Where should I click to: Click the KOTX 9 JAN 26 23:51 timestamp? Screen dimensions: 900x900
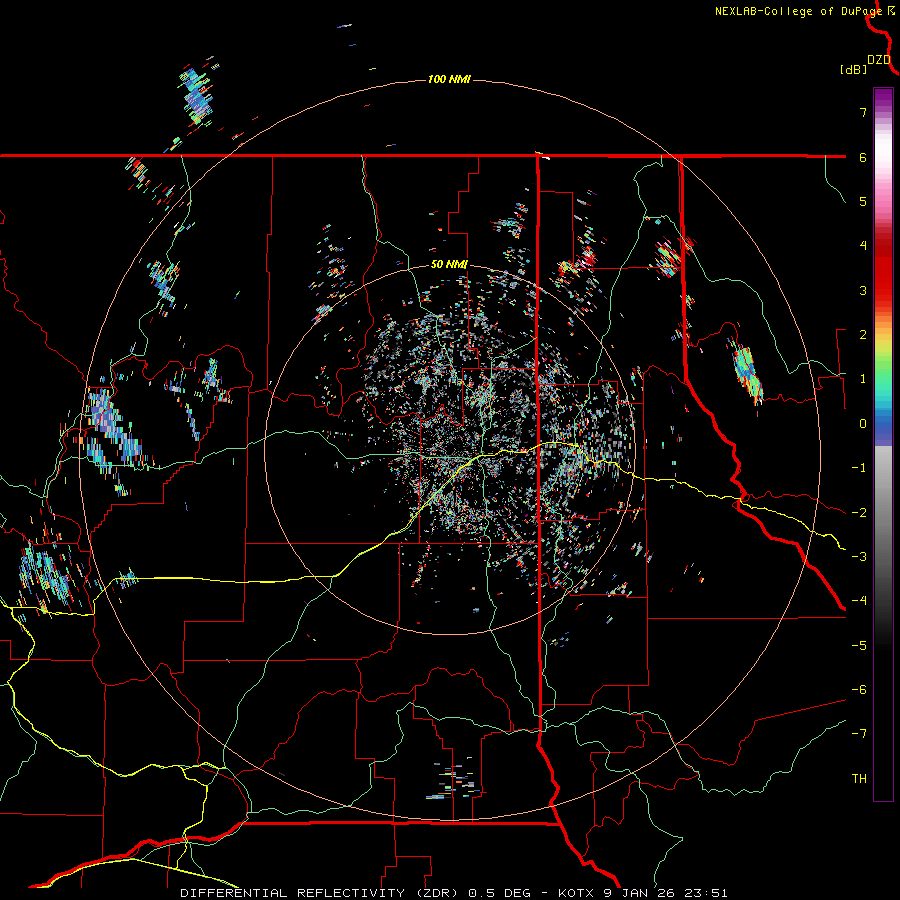pyautogui.click(x=643, y=893)
